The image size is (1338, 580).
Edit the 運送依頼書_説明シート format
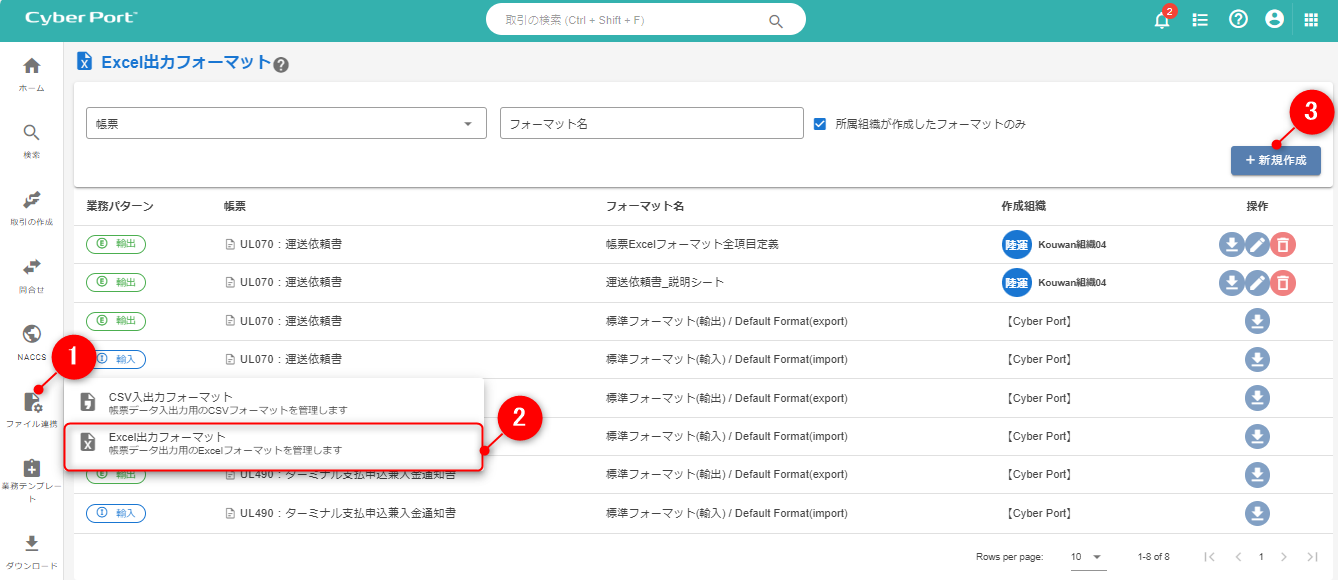coord(1257,283)
